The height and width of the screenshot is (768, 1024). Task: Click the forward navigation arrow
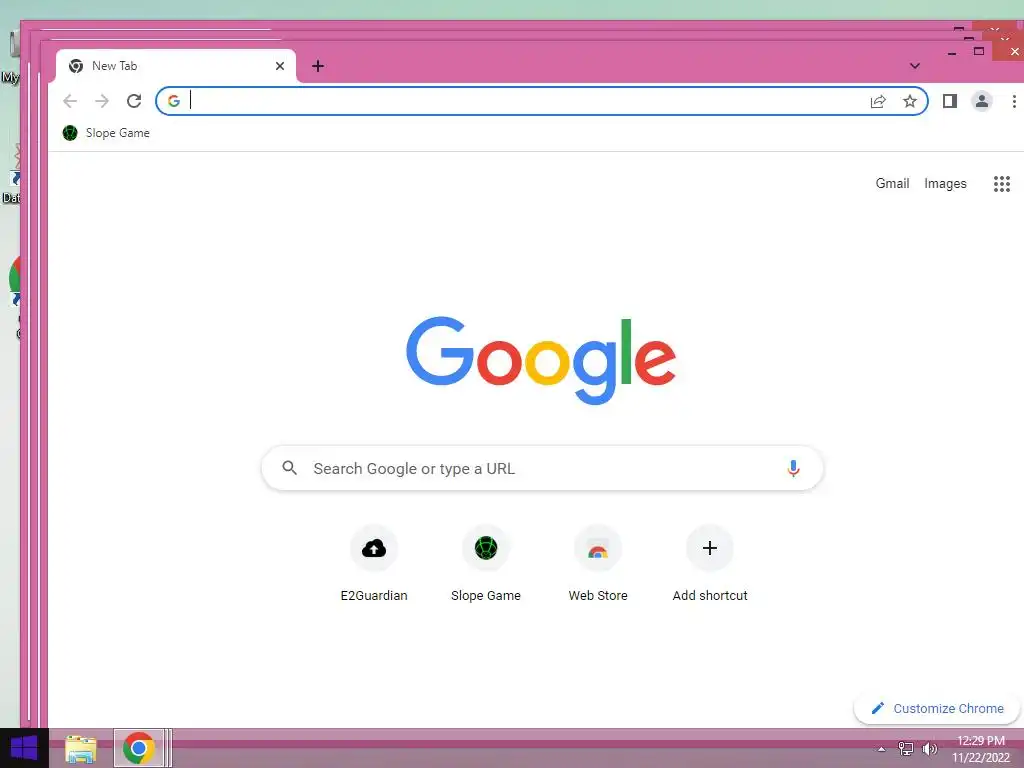pos(102,101)
